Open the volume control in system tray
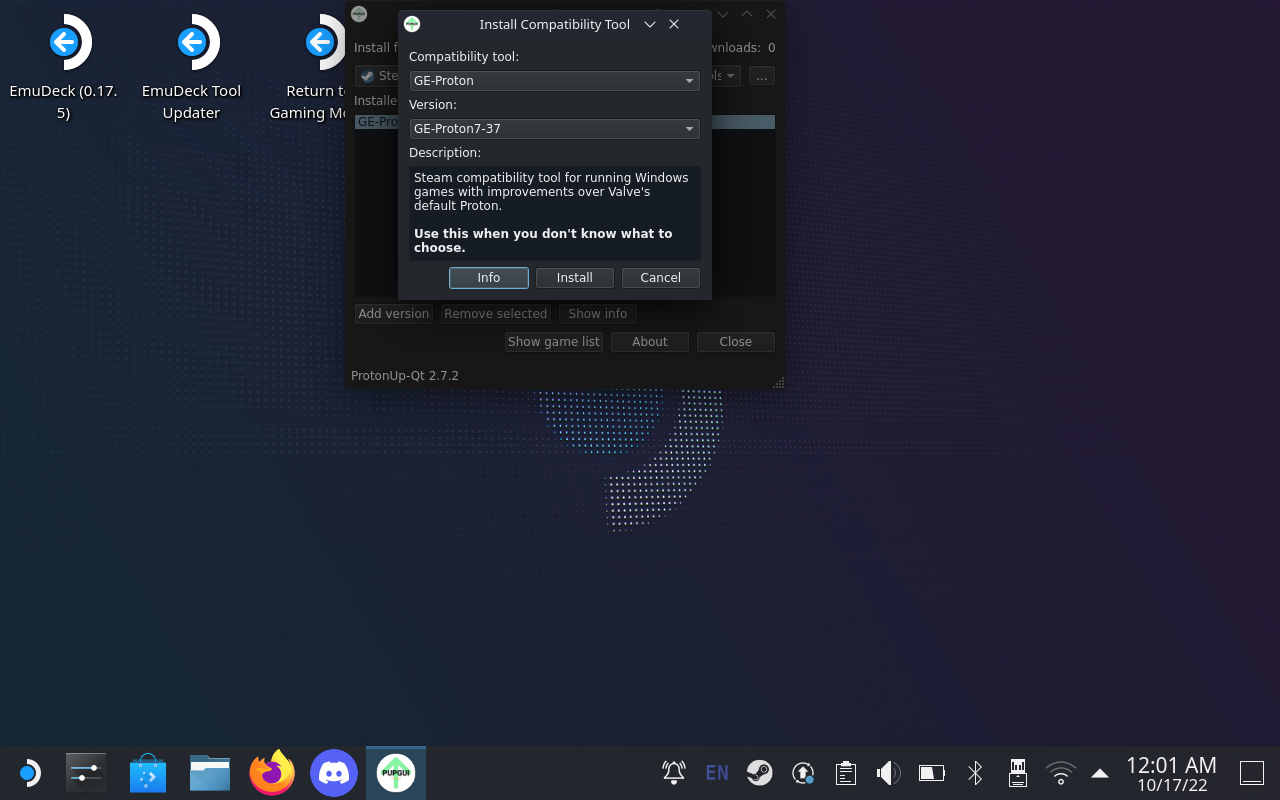 888,772
